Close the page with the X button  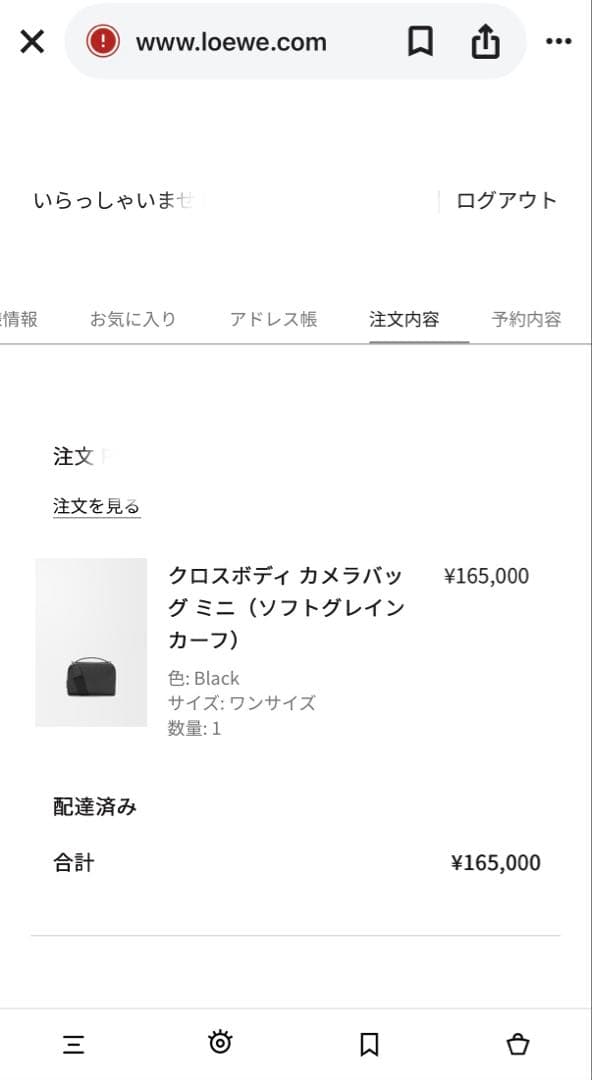(x=31, y=41)
